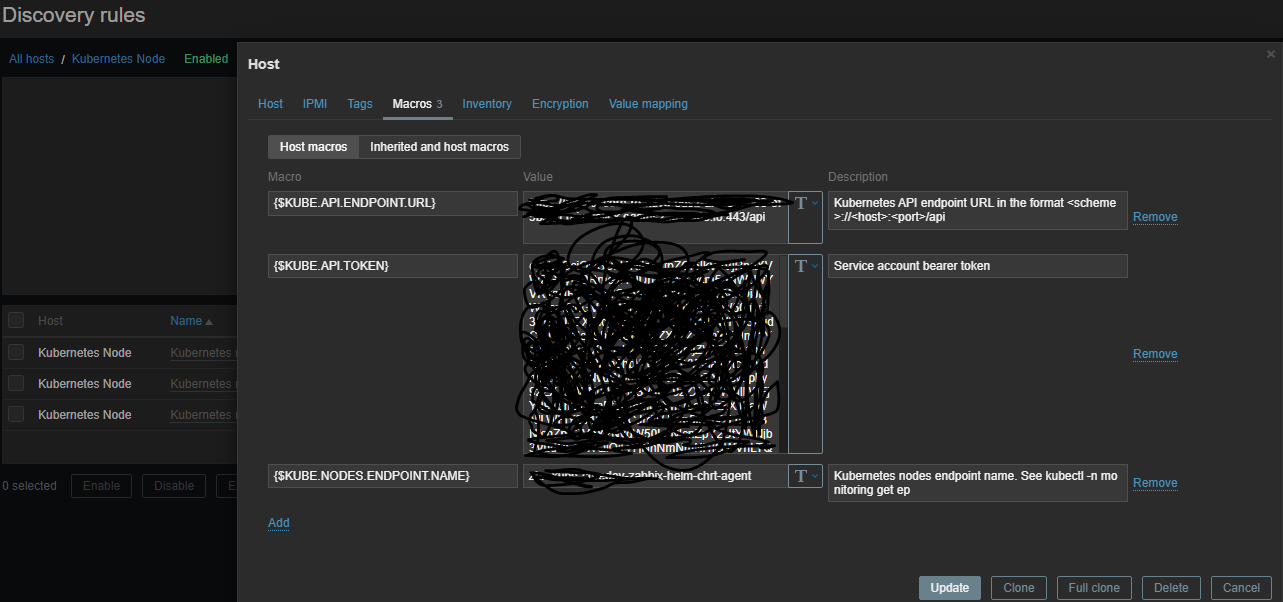The height and width of the screenshot is (602, 1283).
Task: Click the Full clone button
Action: point(1094,588)
